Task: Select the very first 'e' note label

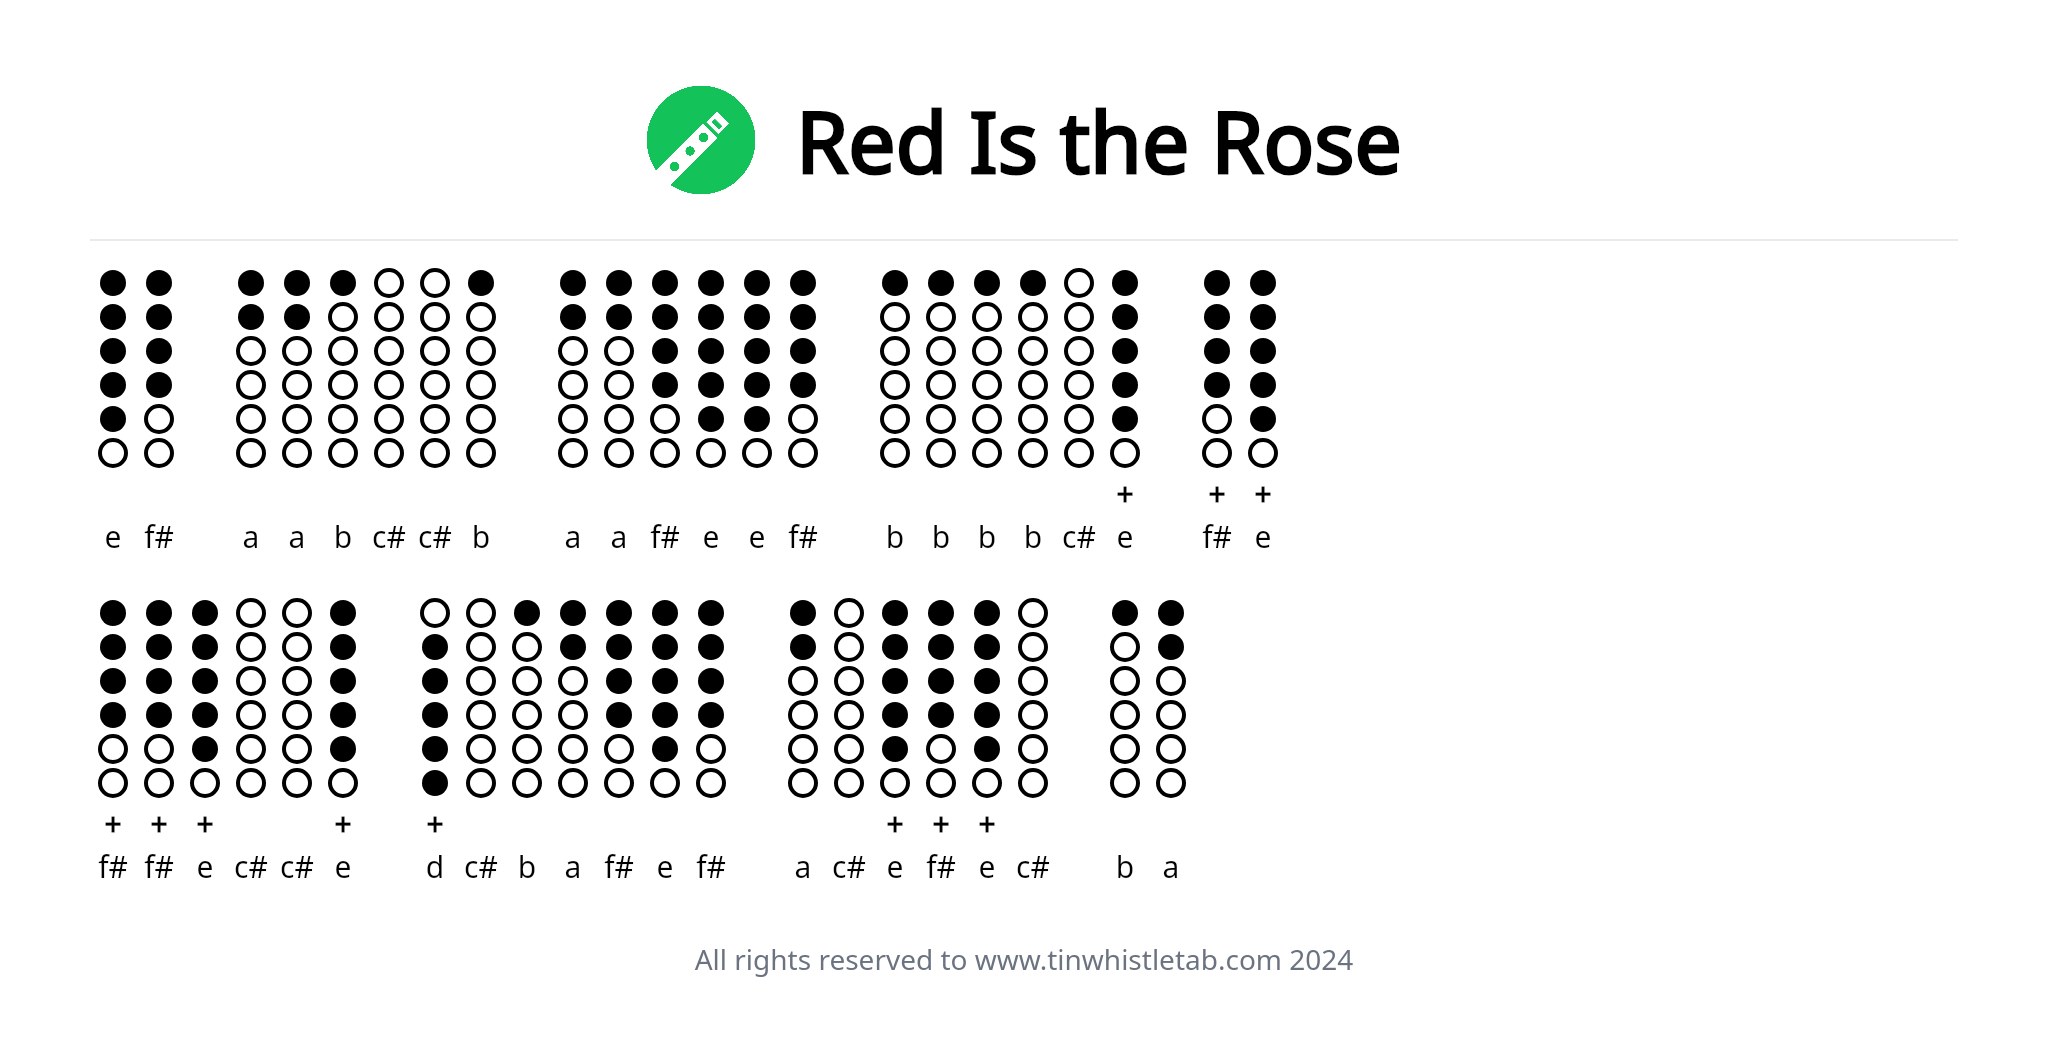Action: (x=113, y=539)
